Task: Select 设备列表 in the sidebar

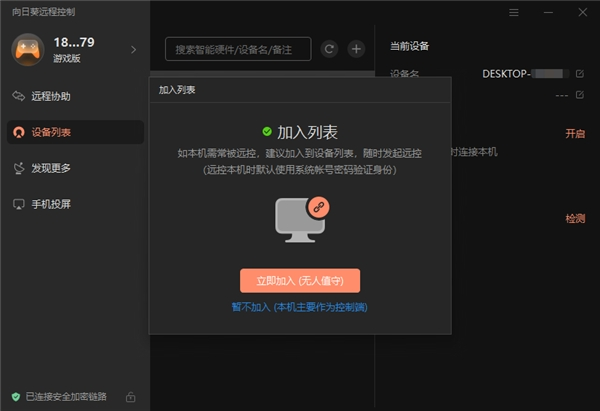Action: 50,132
